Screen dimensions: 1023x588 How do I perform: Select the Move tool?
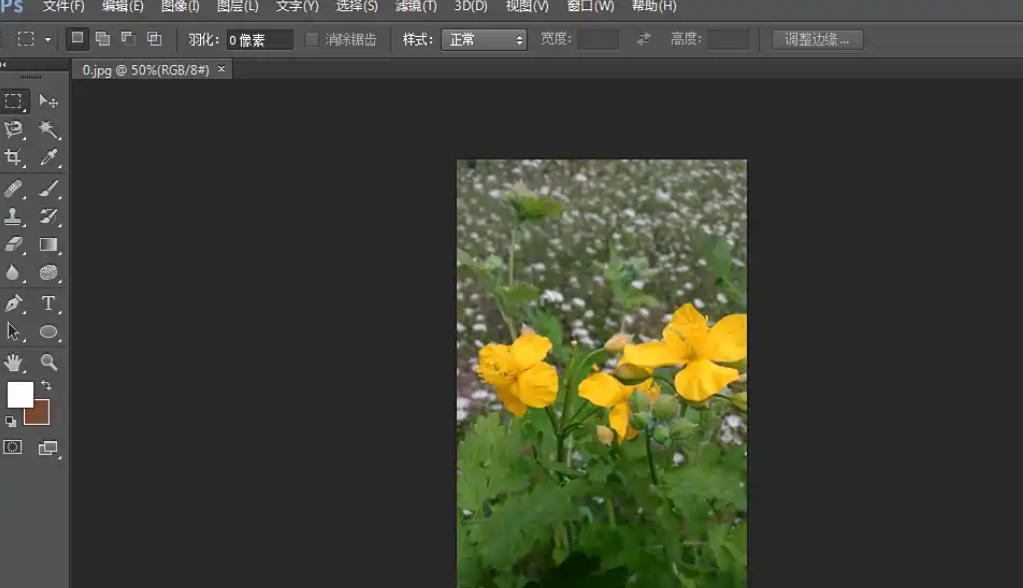click(48, 101)
